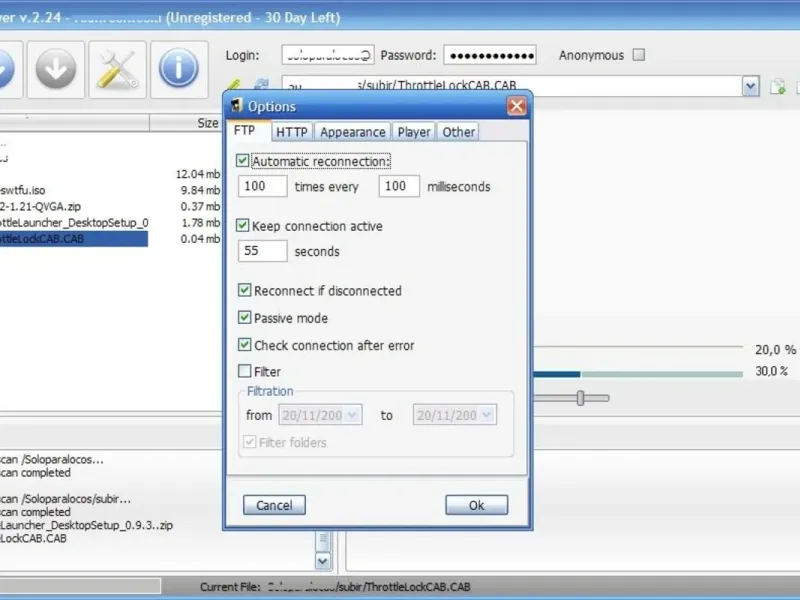Uncheck Automatic reconnection checkbox

243,161
